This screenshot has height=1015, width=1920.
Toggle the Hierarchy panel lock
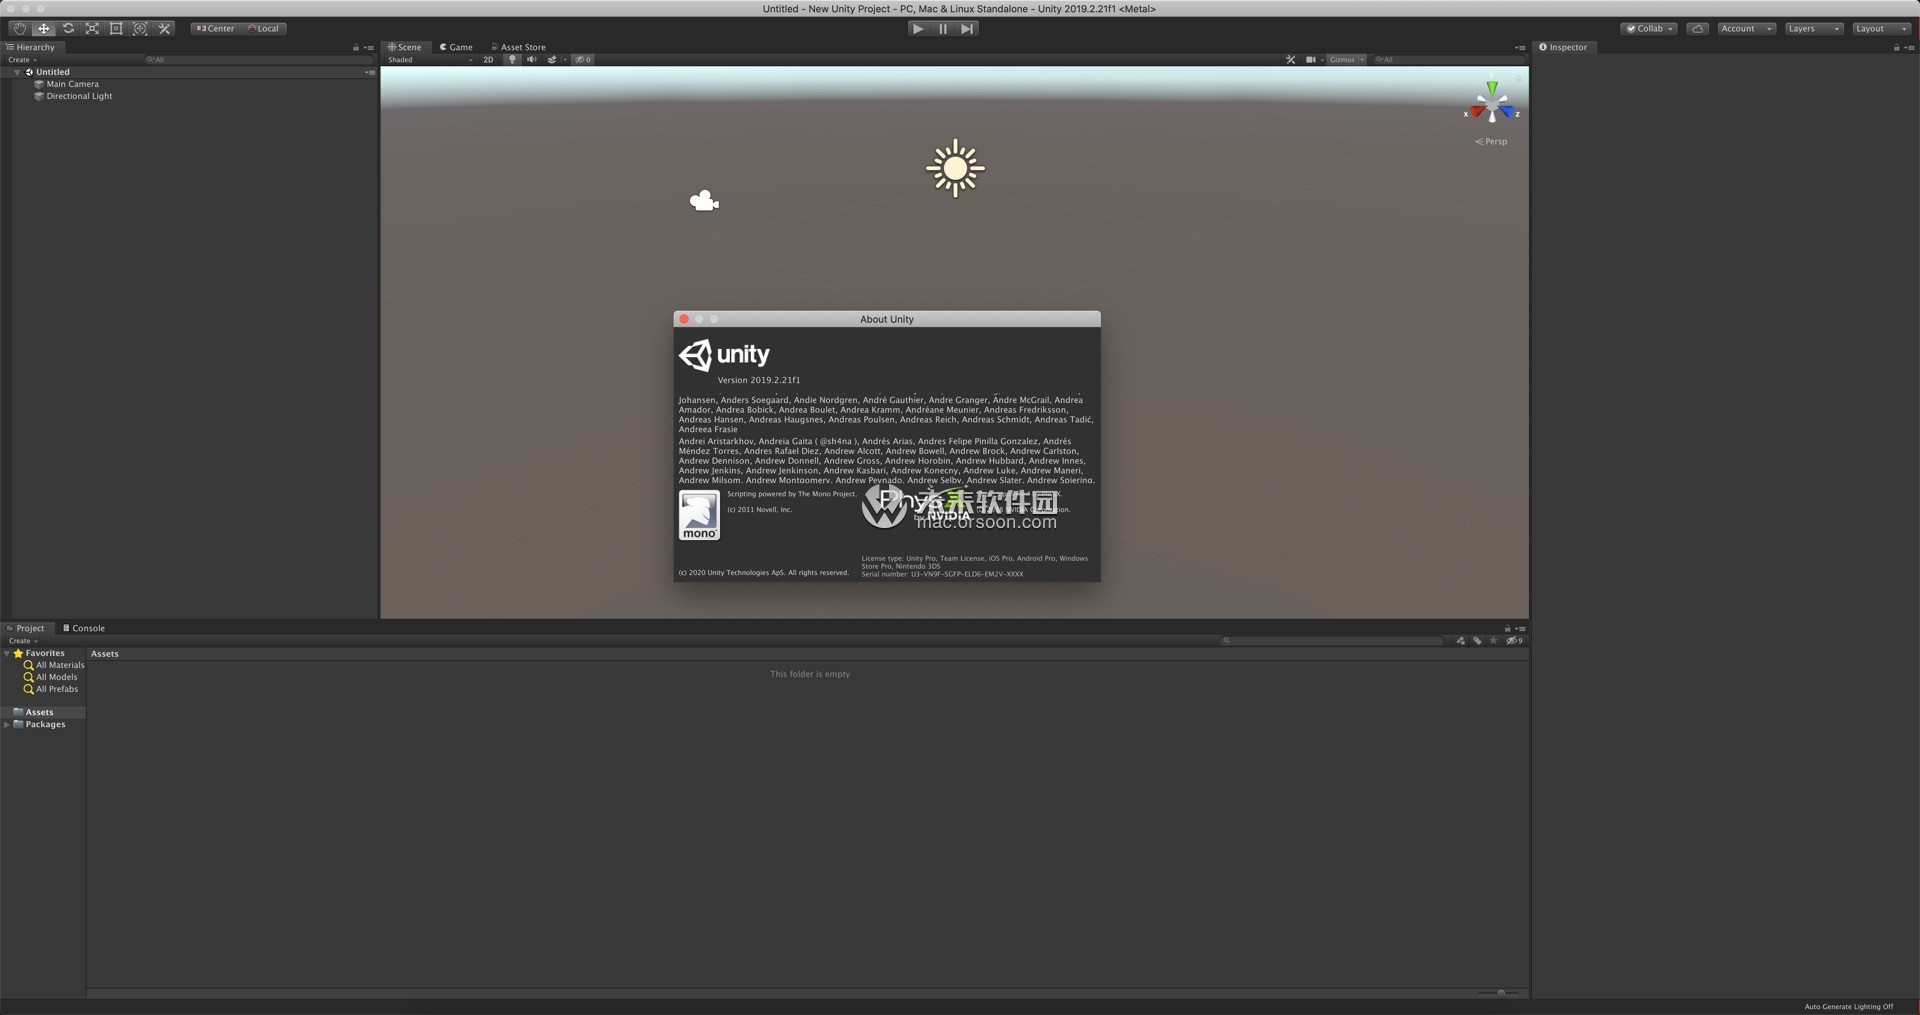pyautogui.click(x=355, y=48)
